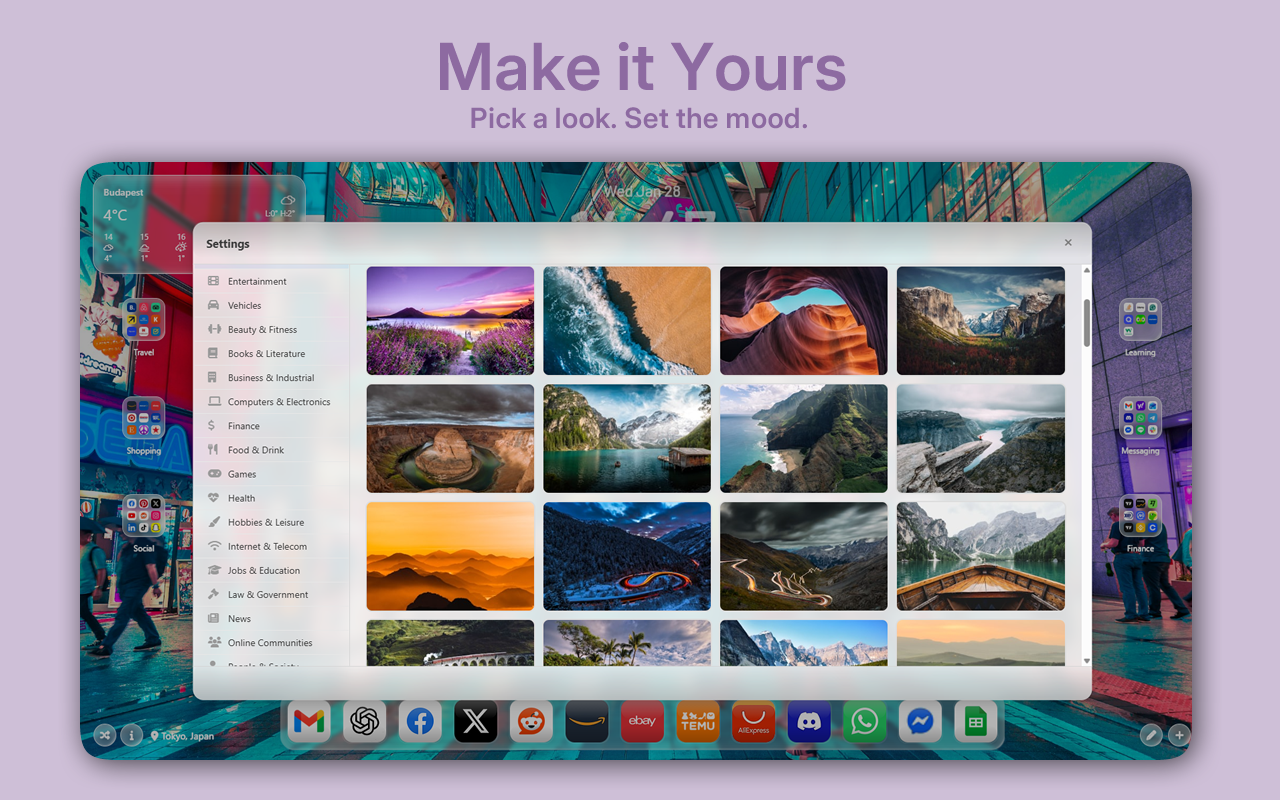
Task: Pick the aerial ocean waves beach wallpaper
Action: [627, 321]
